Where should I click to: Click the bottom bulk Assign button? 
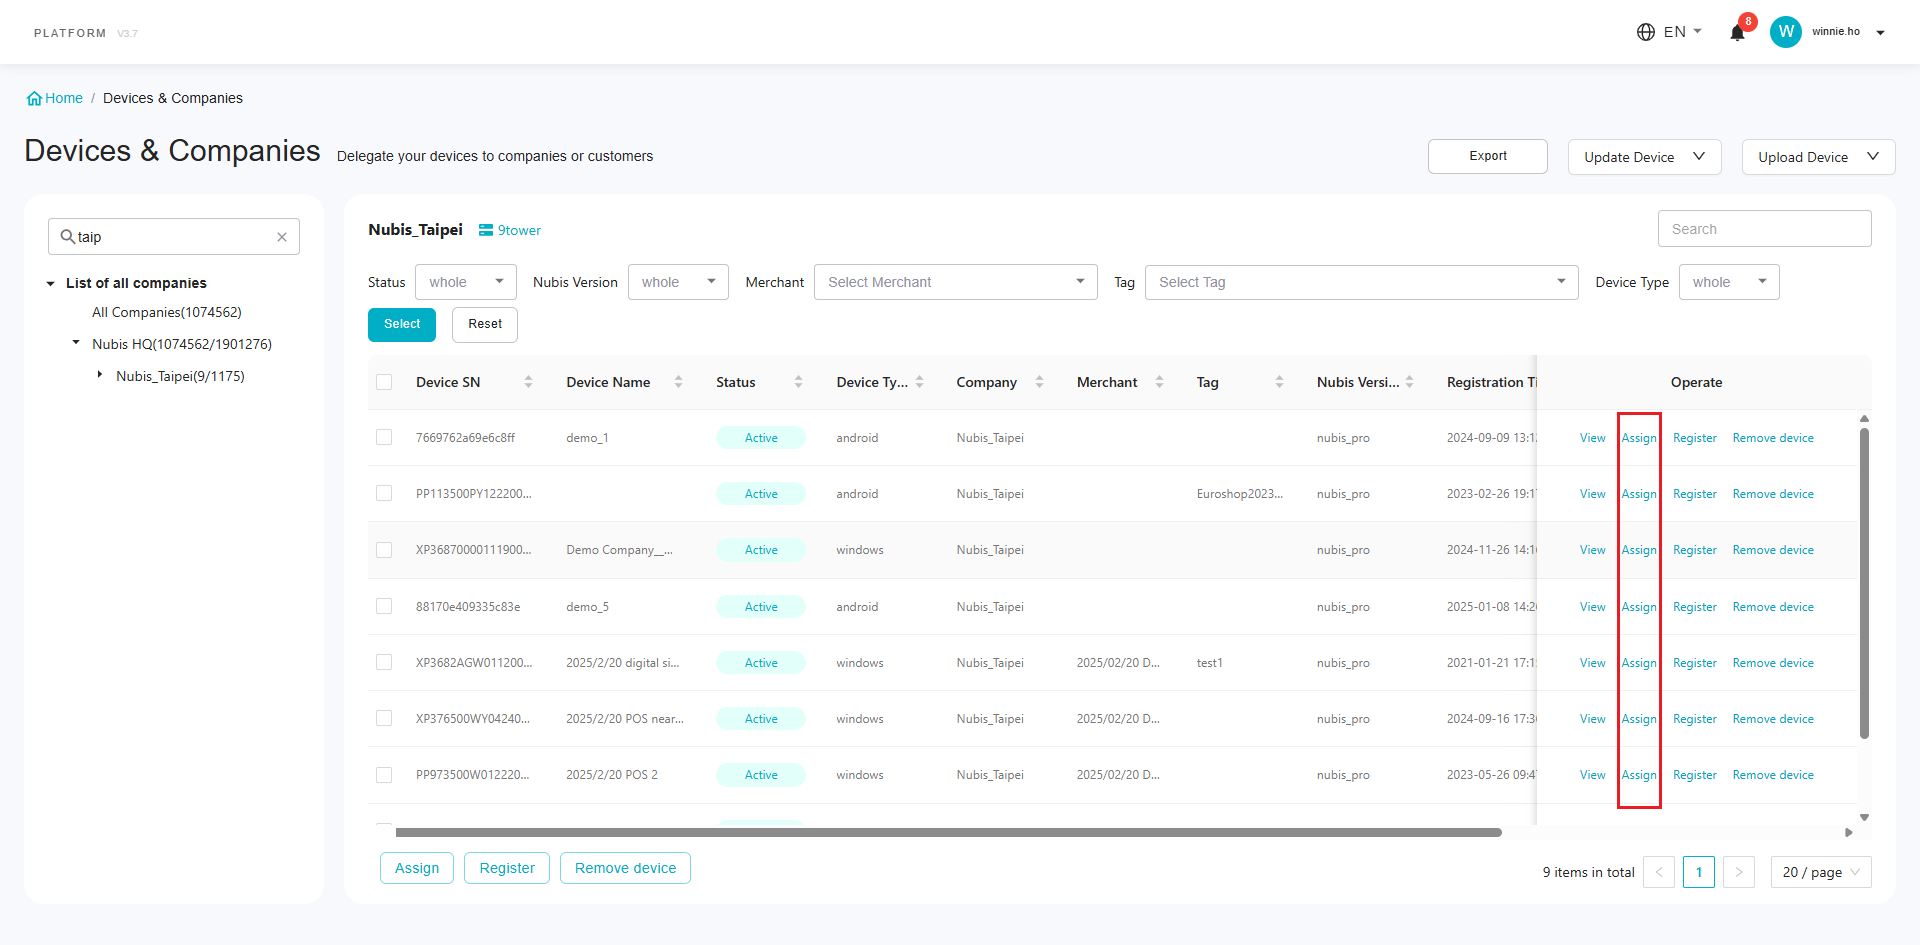(x=417, y=868)
